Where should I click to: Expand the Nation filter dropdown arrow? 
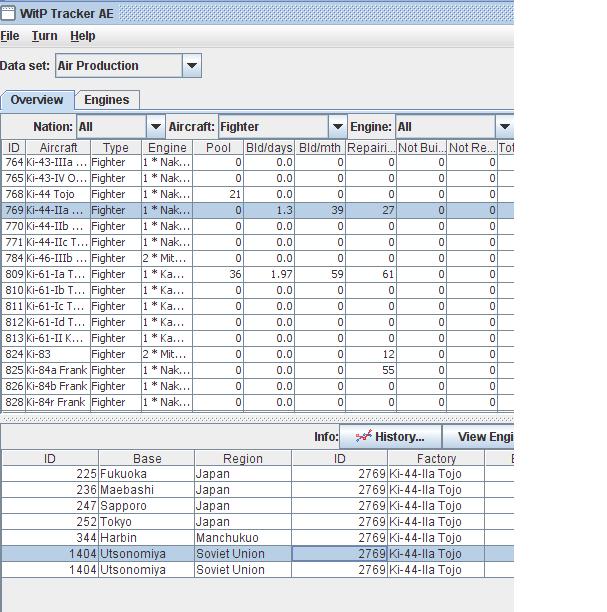coord(155,126)
